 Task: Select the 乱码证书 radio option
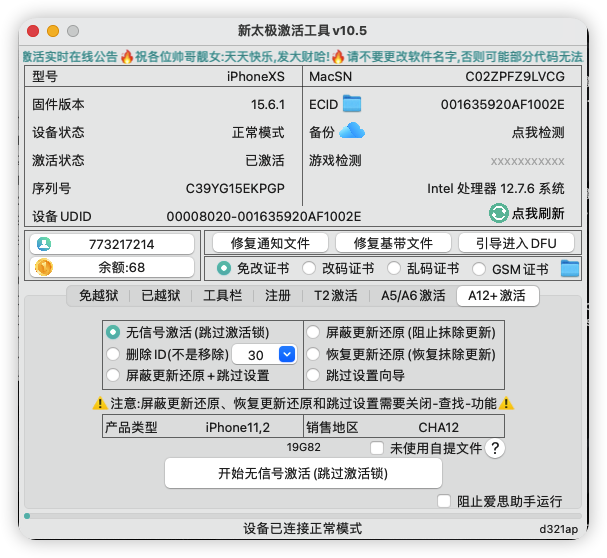394,268
